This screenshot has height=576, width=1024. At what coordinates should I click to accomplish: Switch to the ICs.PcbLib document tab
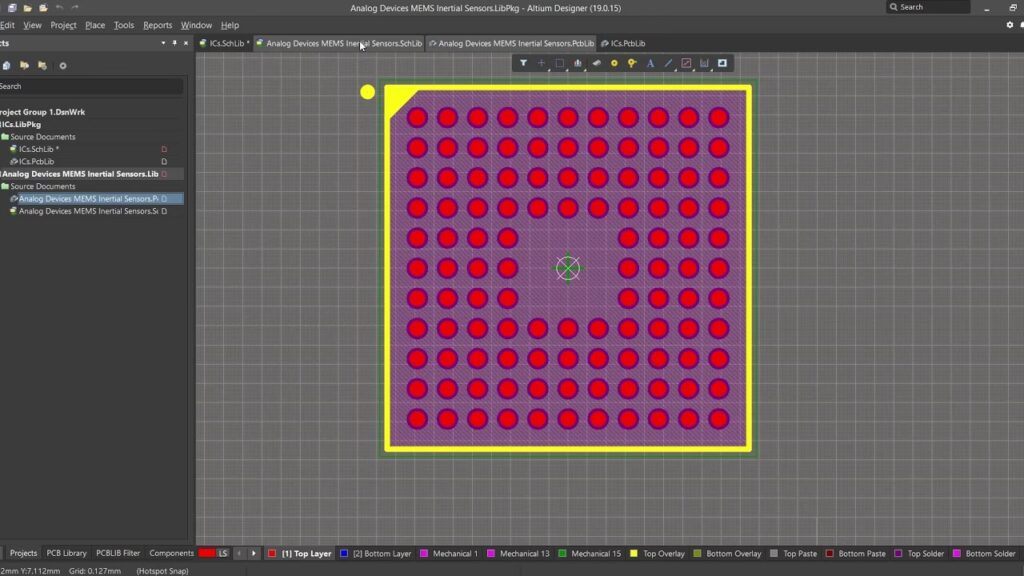click(627, 44)
